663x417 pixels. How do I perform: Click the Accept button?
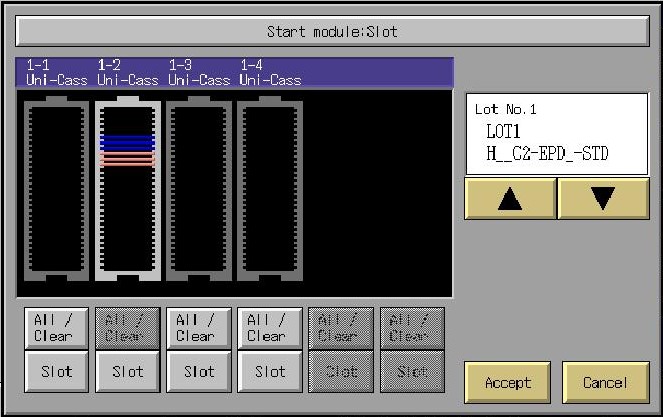pos(508,382)
